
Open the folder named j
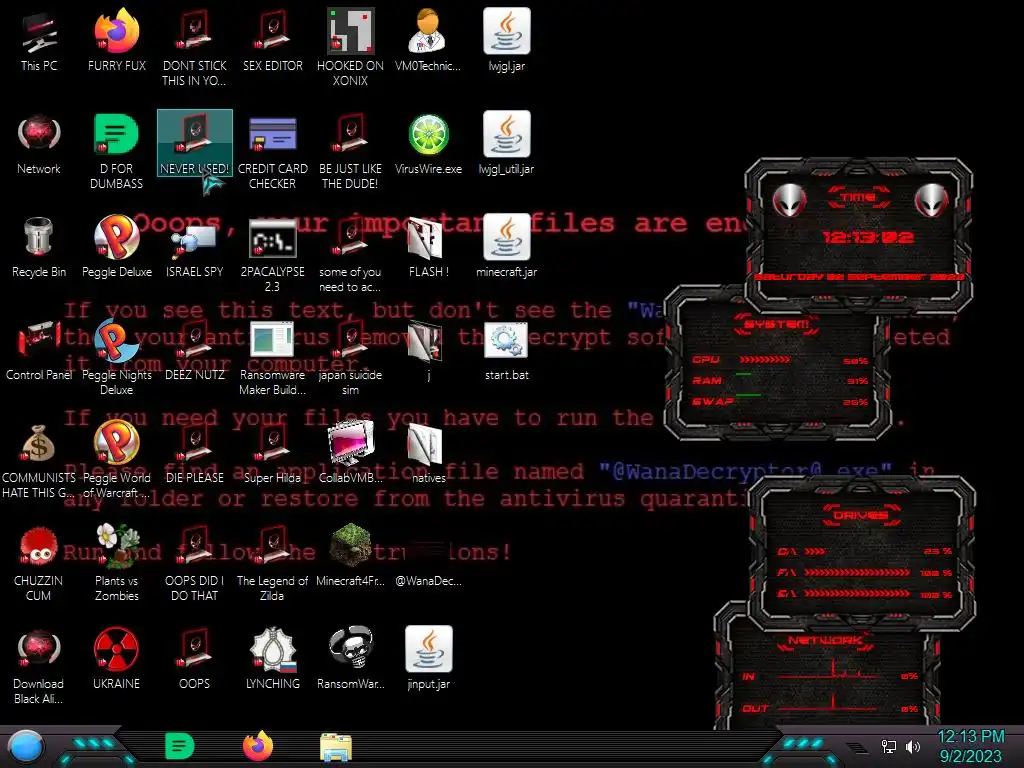point(428,350)
